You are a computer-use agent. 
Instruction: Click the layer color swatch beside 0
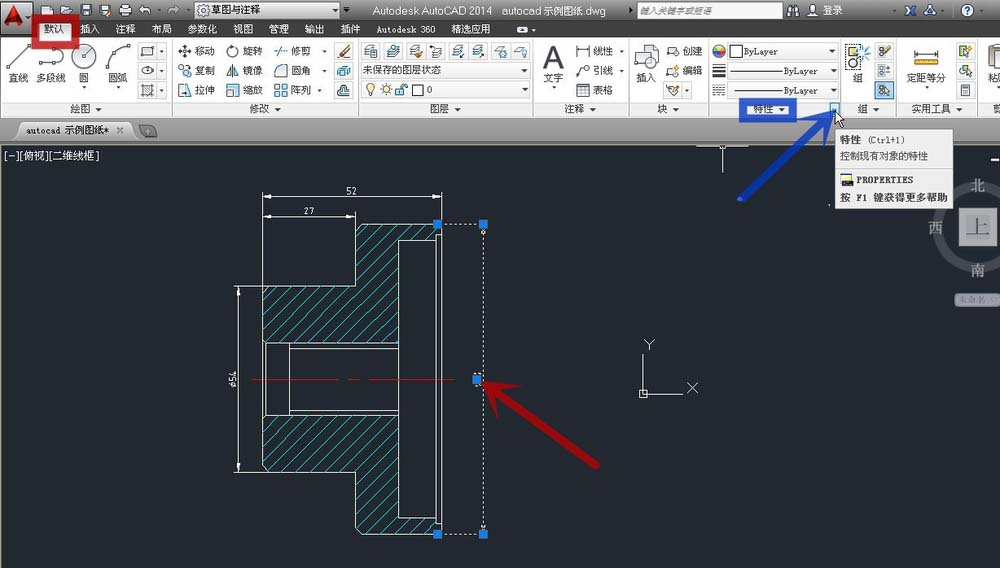point(418,90)
